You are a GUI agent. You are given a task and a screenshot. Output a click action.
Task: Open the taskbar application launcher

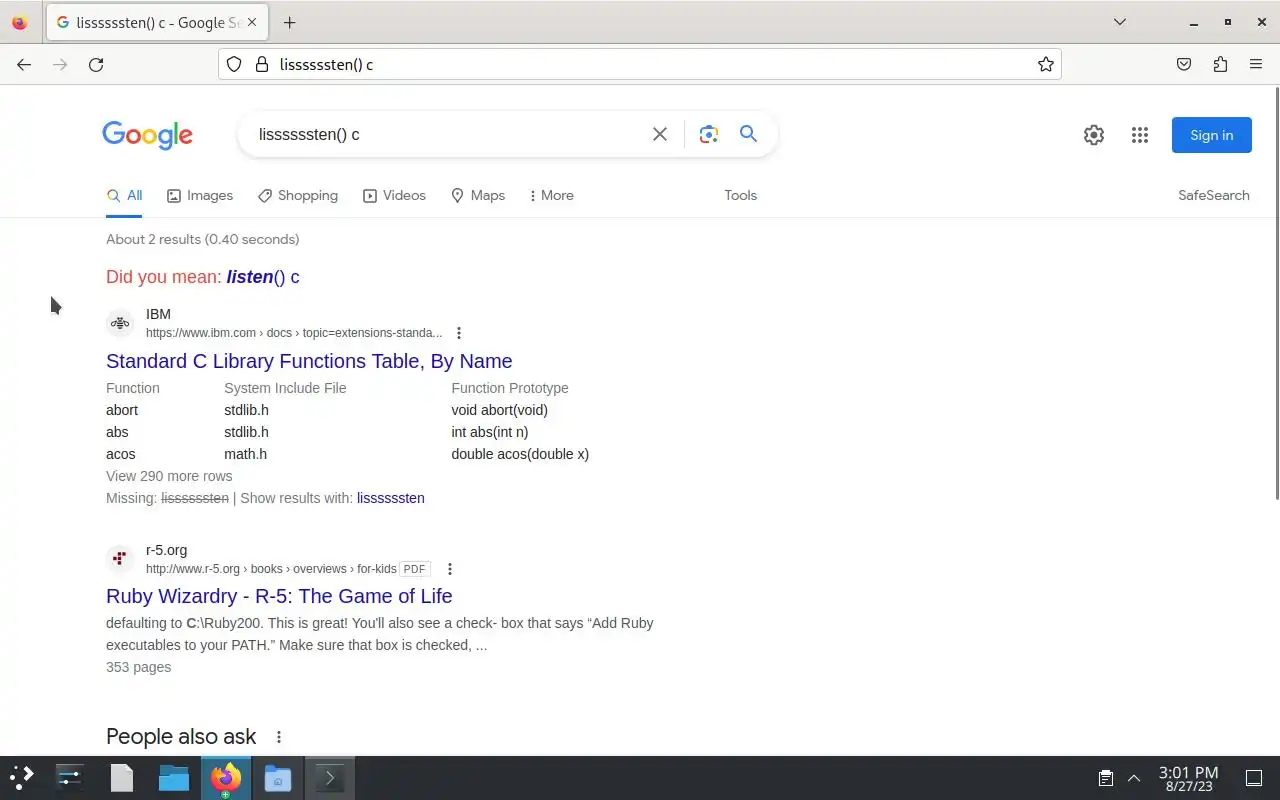pyautogui.click(x=22, y=777)
